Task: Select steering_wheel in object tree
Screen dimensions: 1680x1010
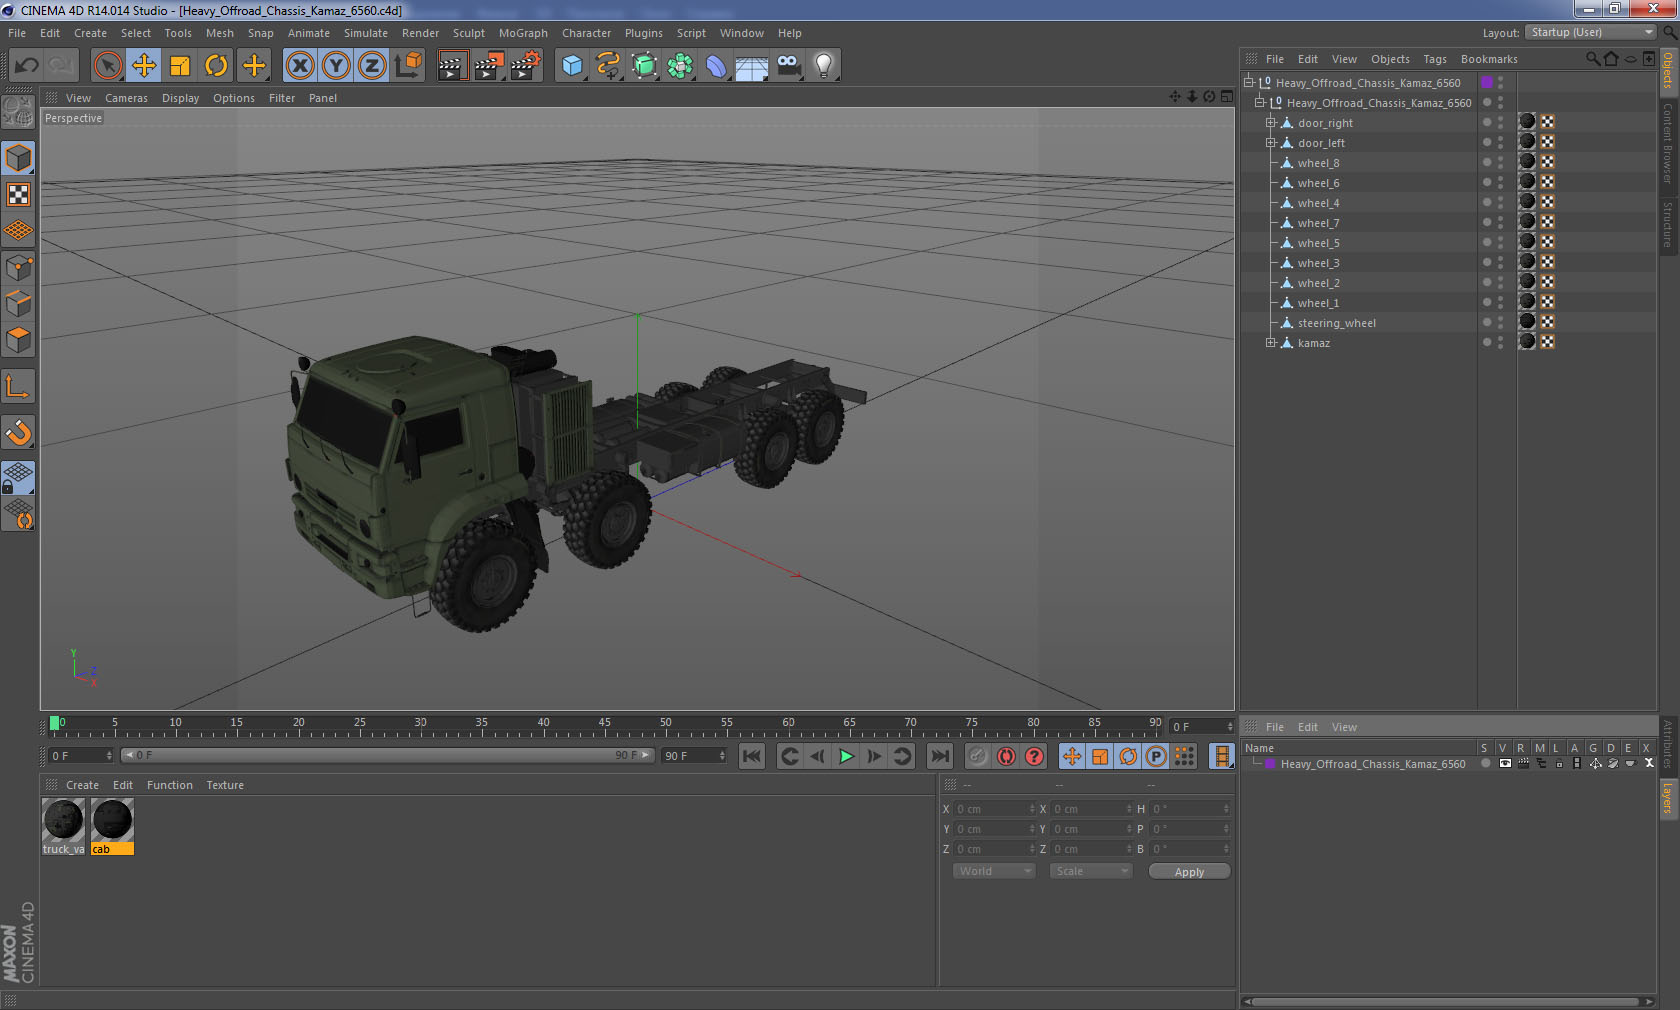Action: coord(1336,323)
